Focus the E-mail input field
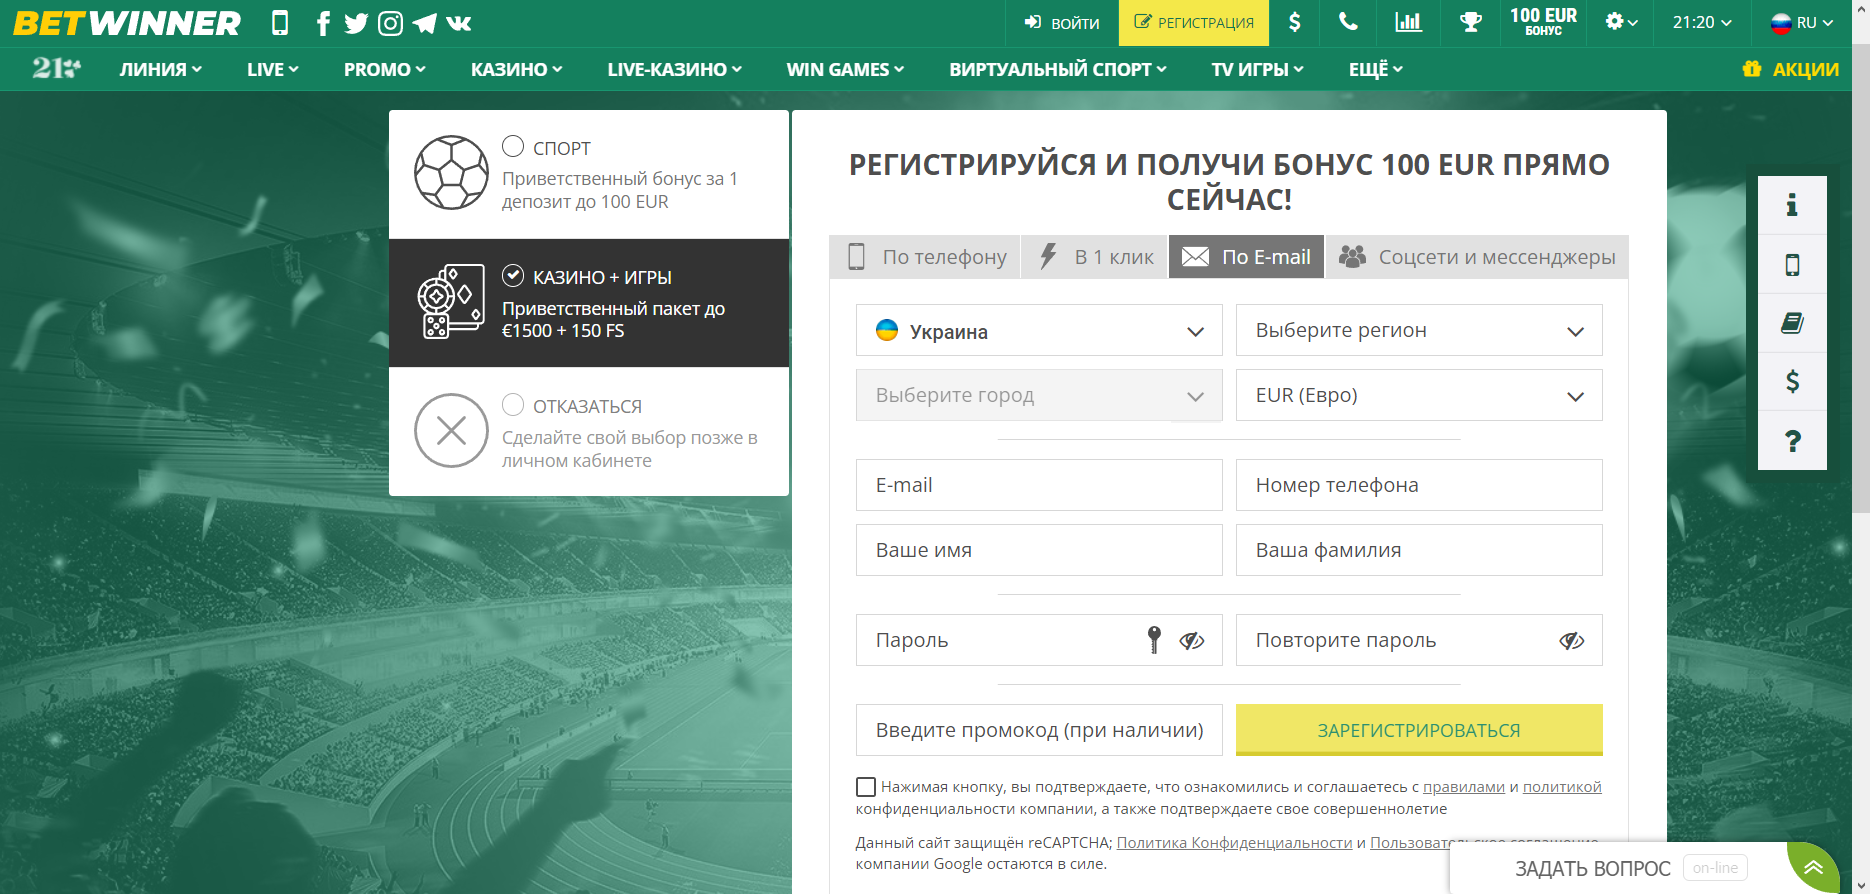The width and height of the screenshot is (1870, 894). (1039, 485)
